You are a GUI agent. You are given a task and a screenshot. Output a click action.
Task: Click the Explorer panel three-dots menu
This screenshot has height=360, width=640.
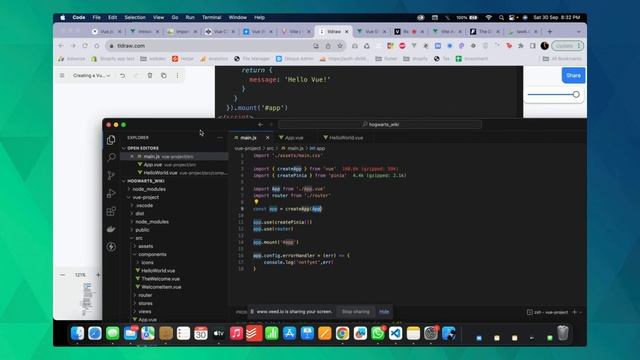(x=220, y=138)
